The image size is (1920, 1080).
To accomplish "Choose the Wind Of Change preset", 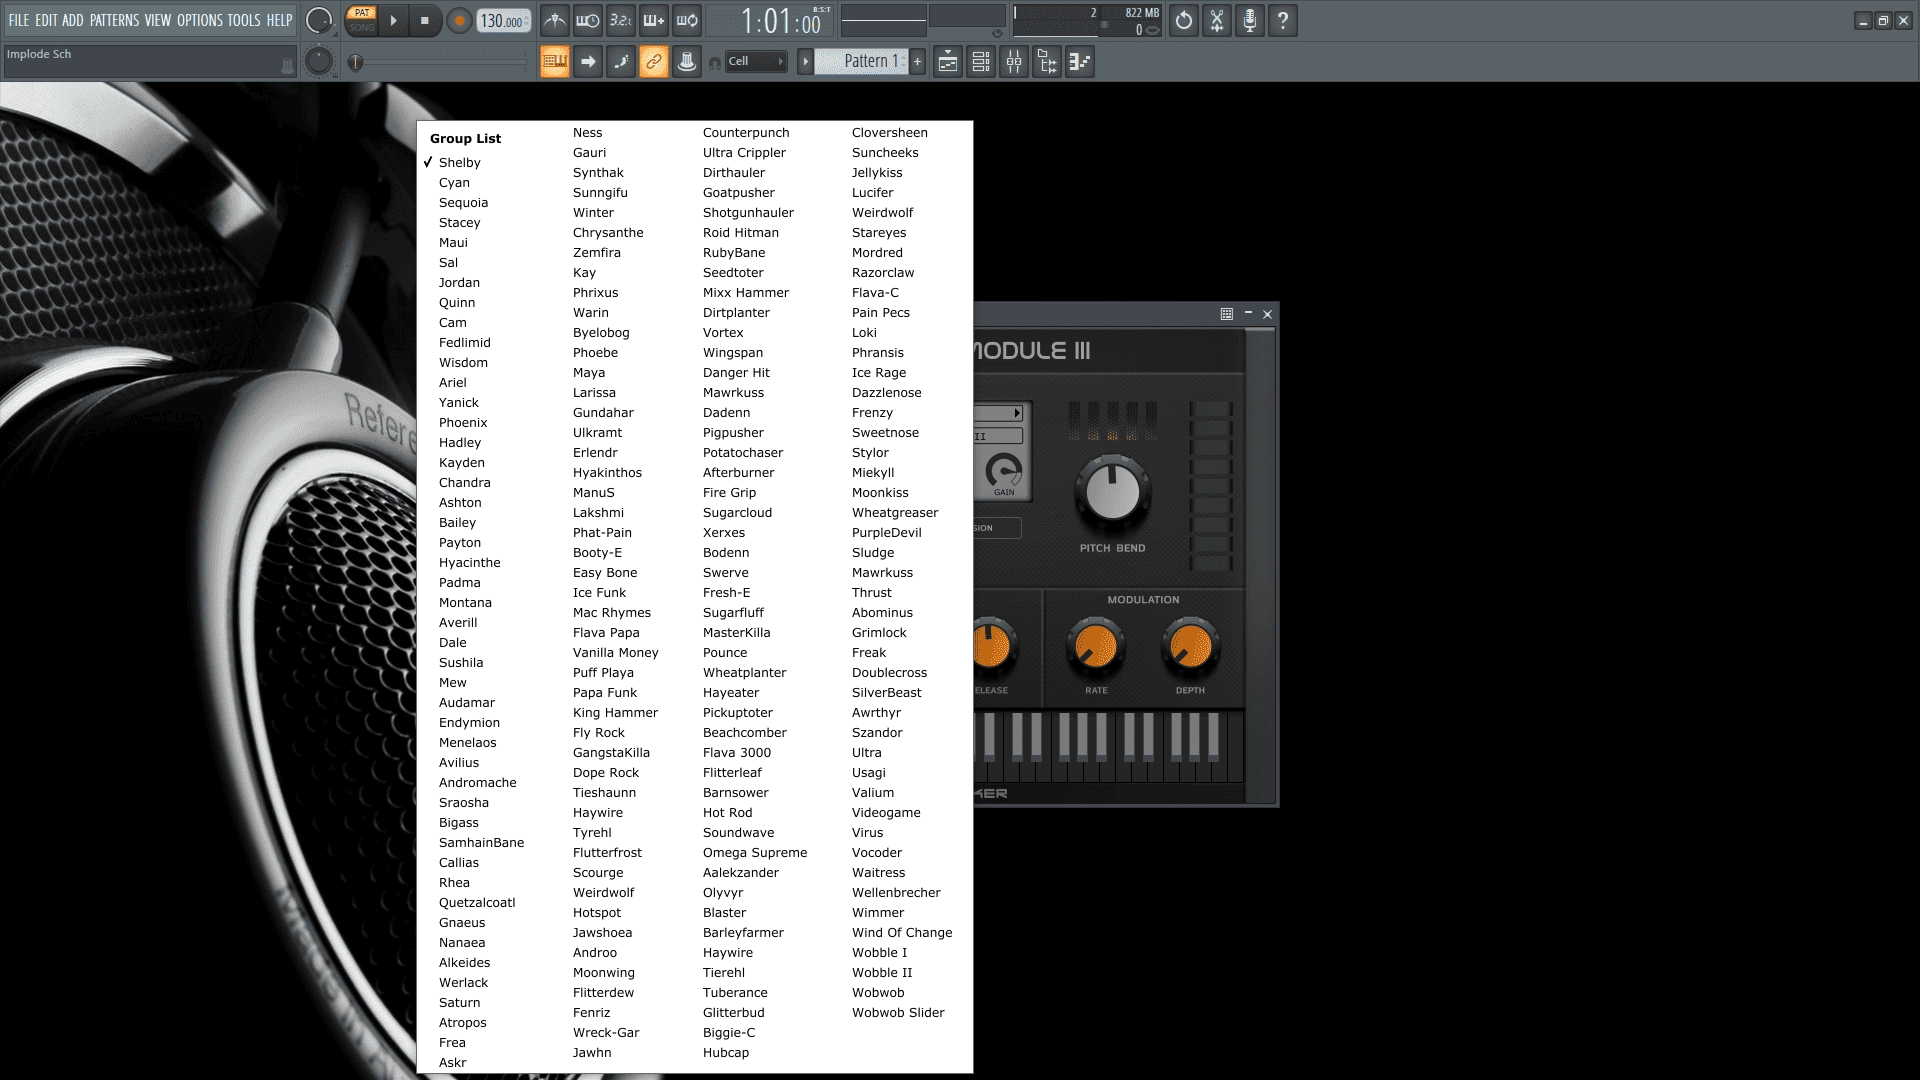I will (901, 933).
